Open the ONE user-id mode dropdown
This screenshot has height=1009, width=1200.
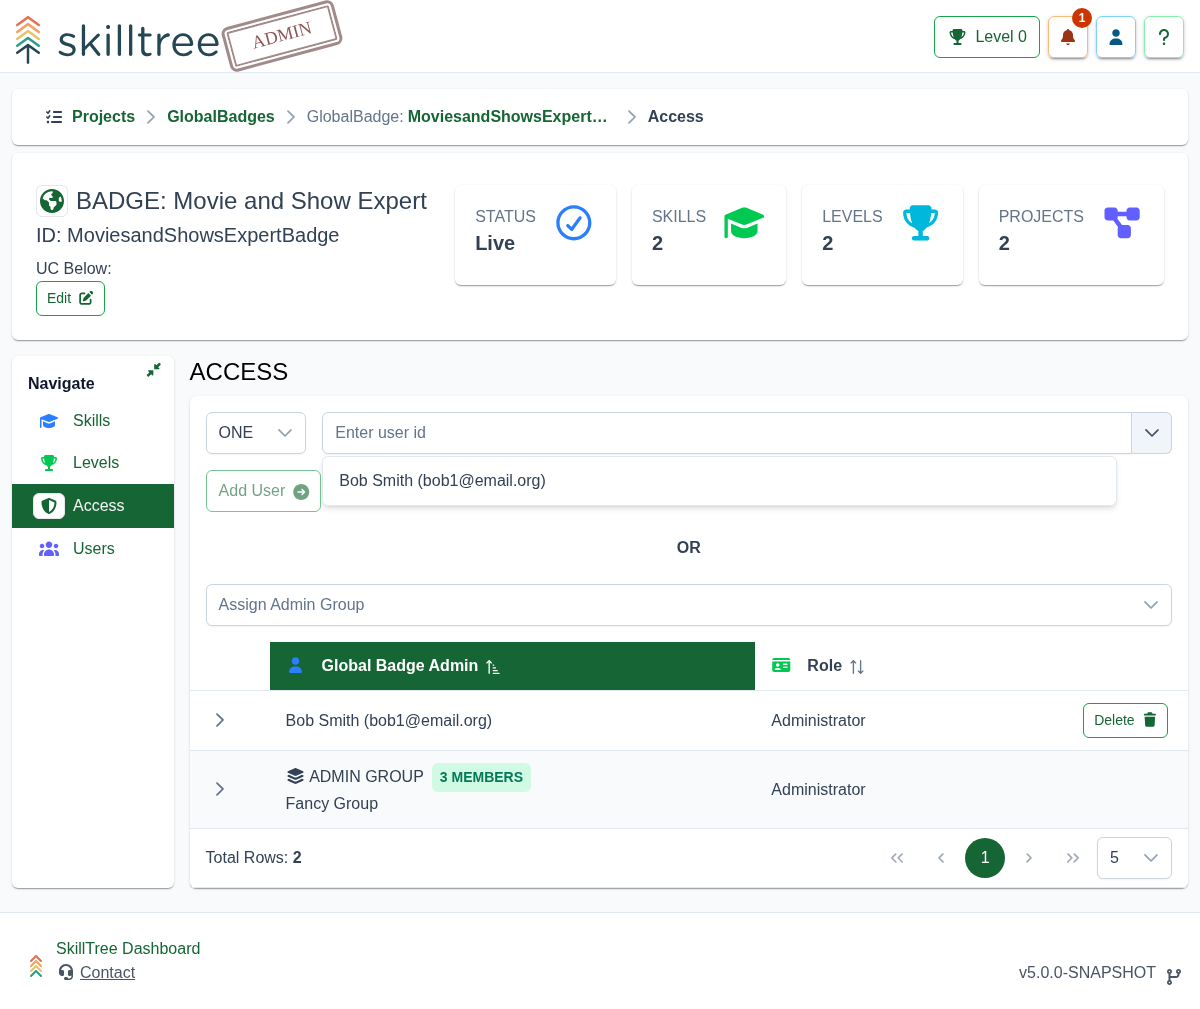tap(256, 433)
